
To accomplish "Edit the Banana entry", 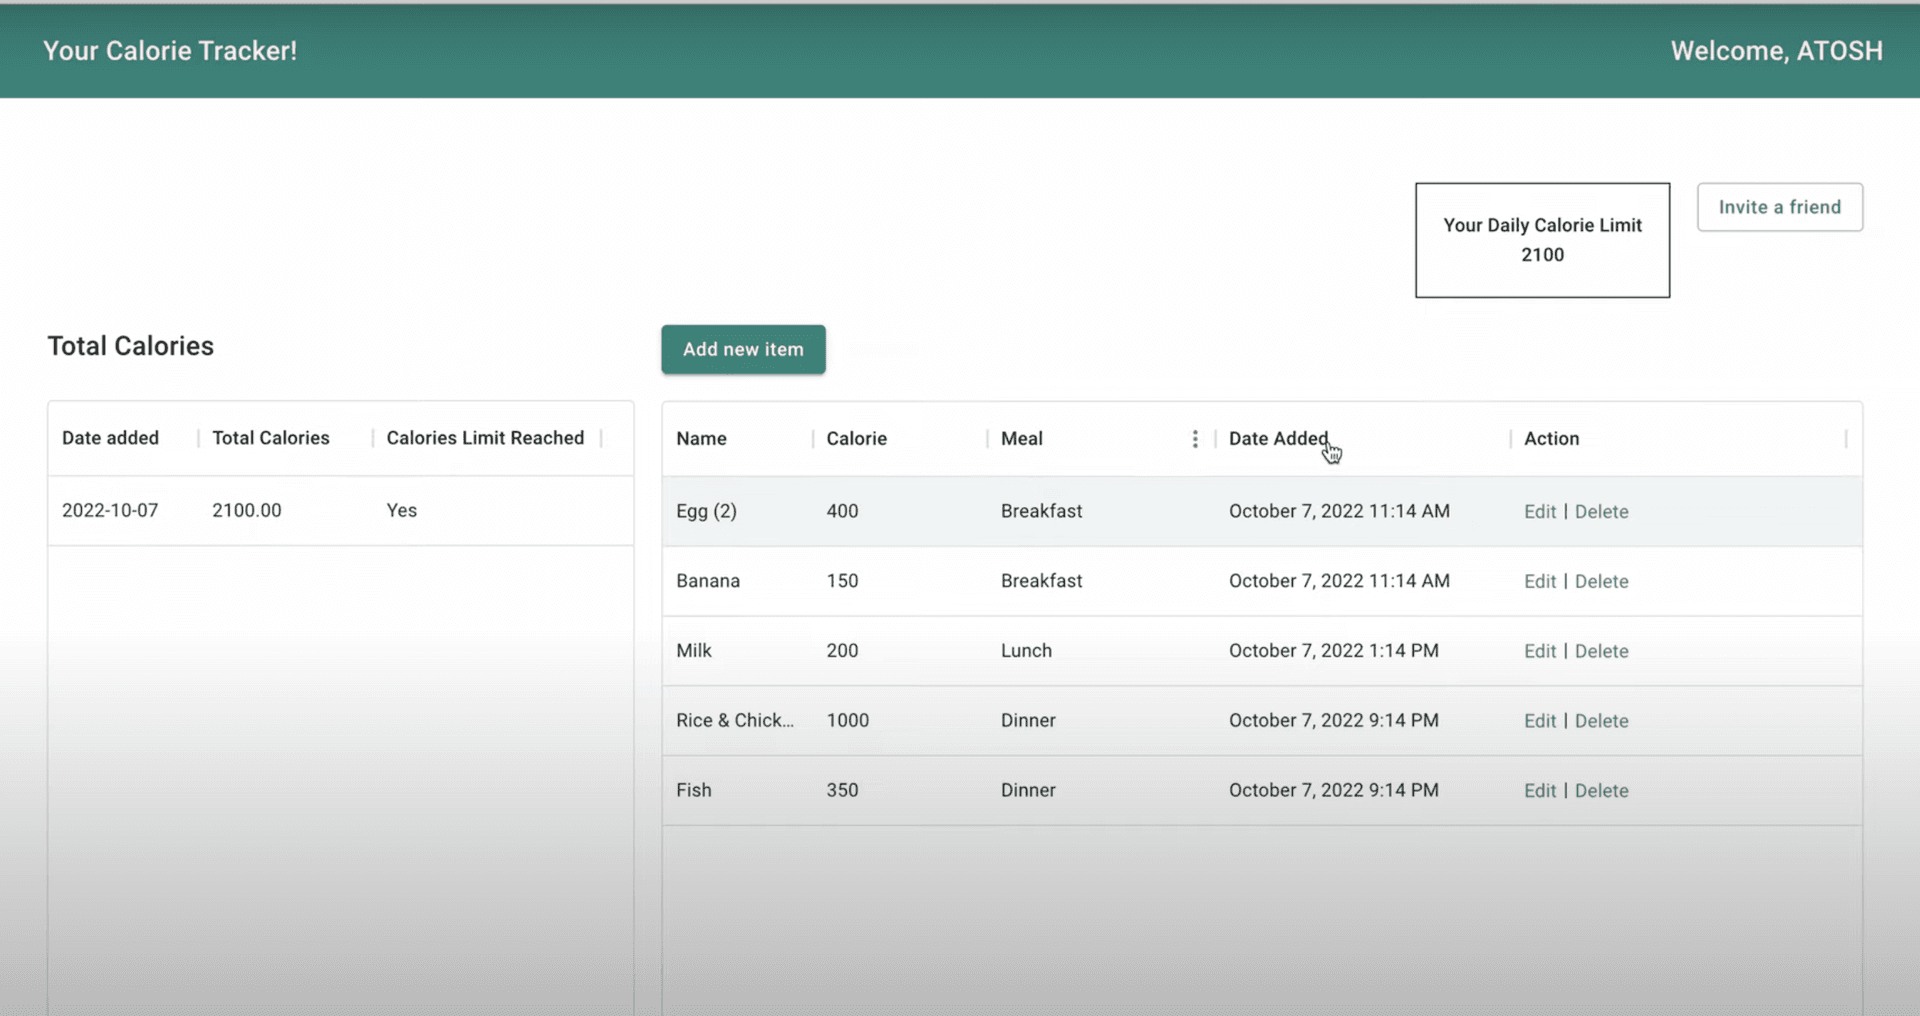I will click(x=1539, y=582).
